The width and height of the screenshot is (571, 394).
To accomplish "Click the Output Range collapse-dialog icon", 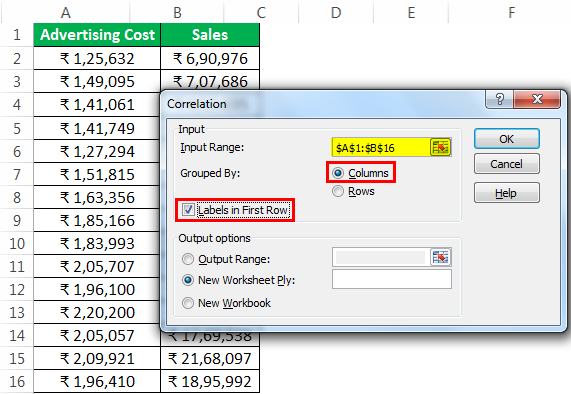I will [x=441, y=257].
